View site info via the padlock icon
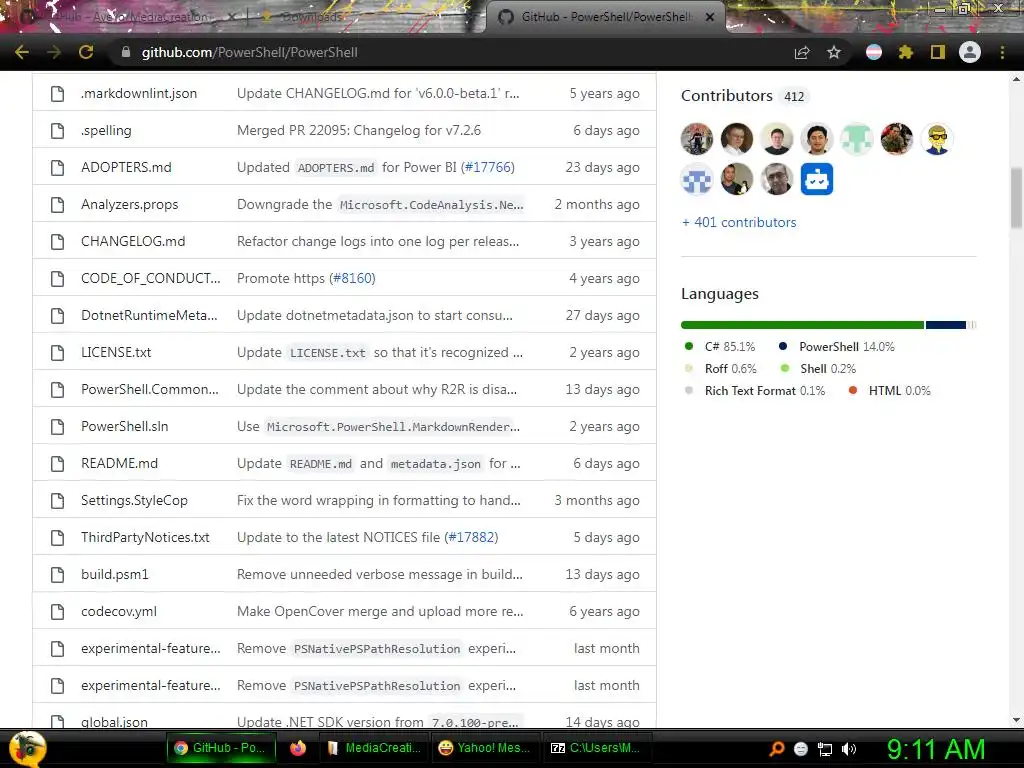Screen dimensions: 1024x768 tap(126, 52)
